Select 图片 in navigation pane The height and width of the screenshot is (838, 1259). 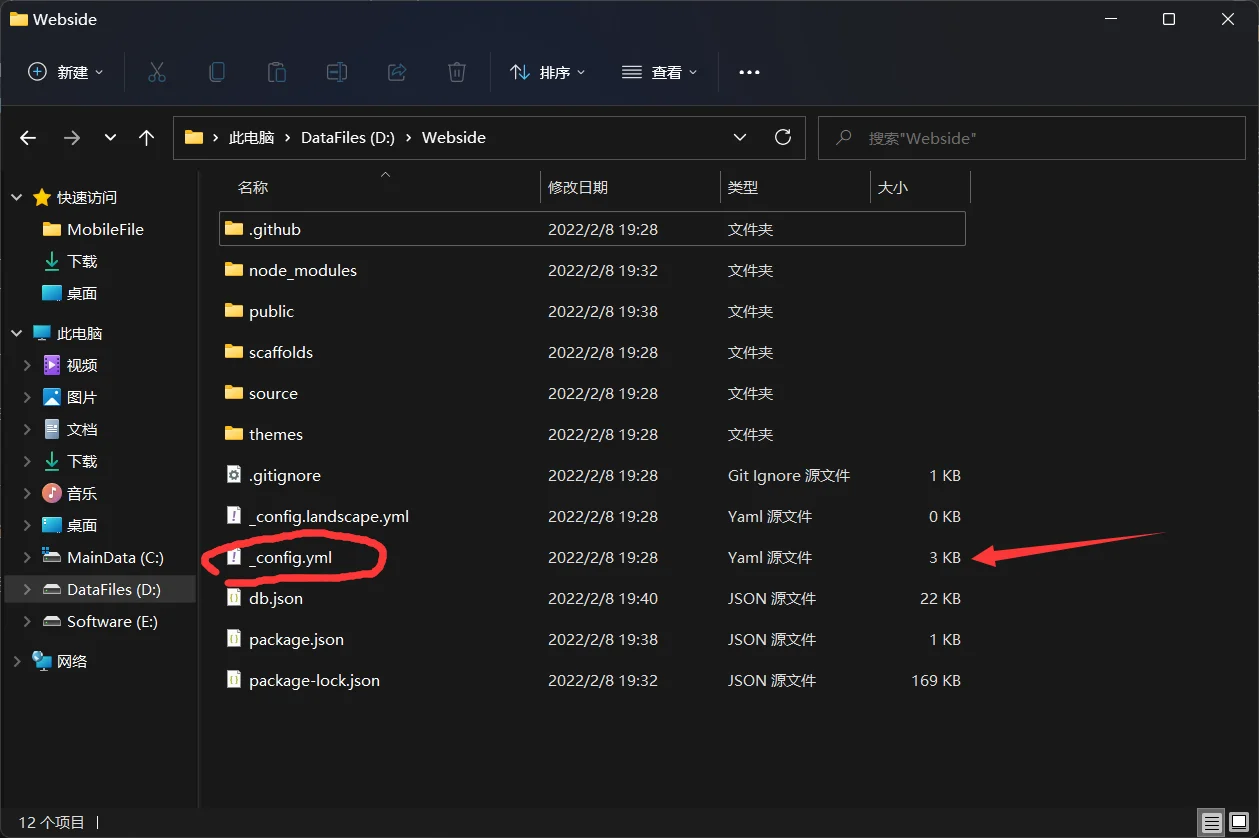[82, 397]
